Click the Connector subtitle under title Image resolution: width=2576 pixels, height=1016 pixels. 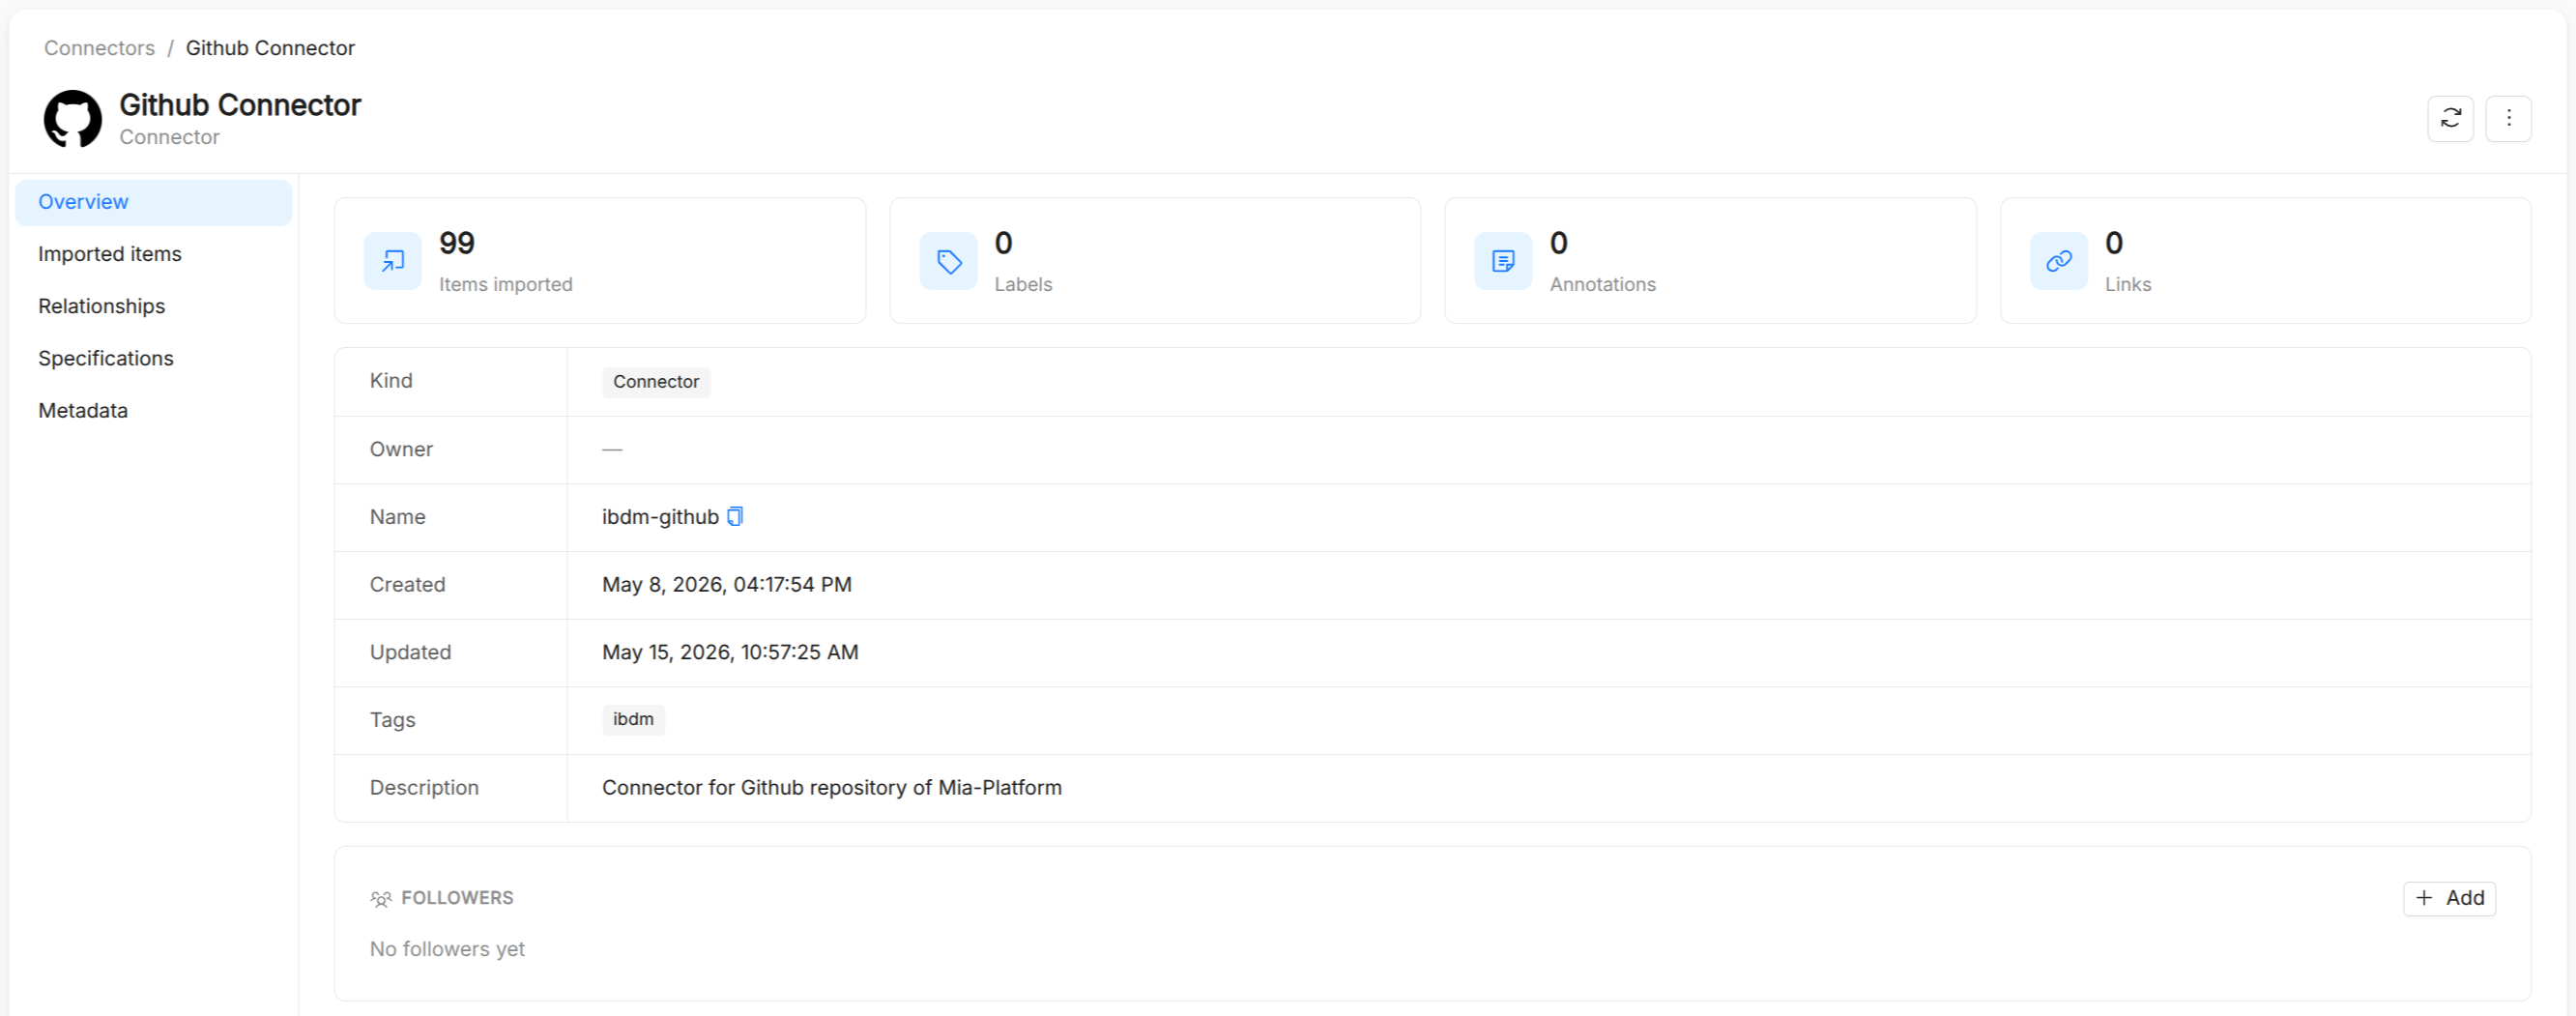click(x=169, y=137)
